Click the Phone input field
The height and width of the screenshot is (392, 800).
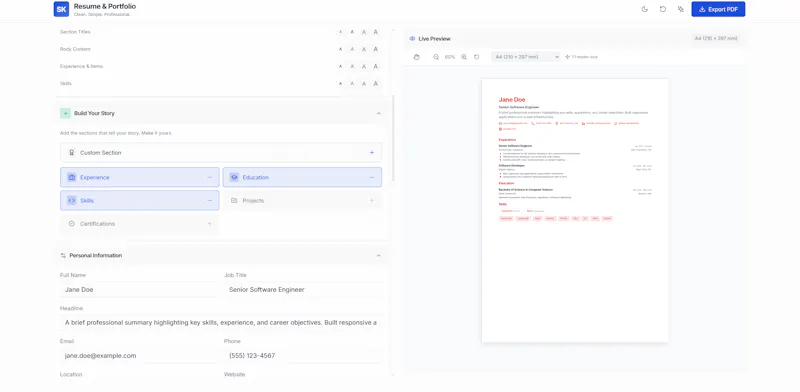[303, 355]
